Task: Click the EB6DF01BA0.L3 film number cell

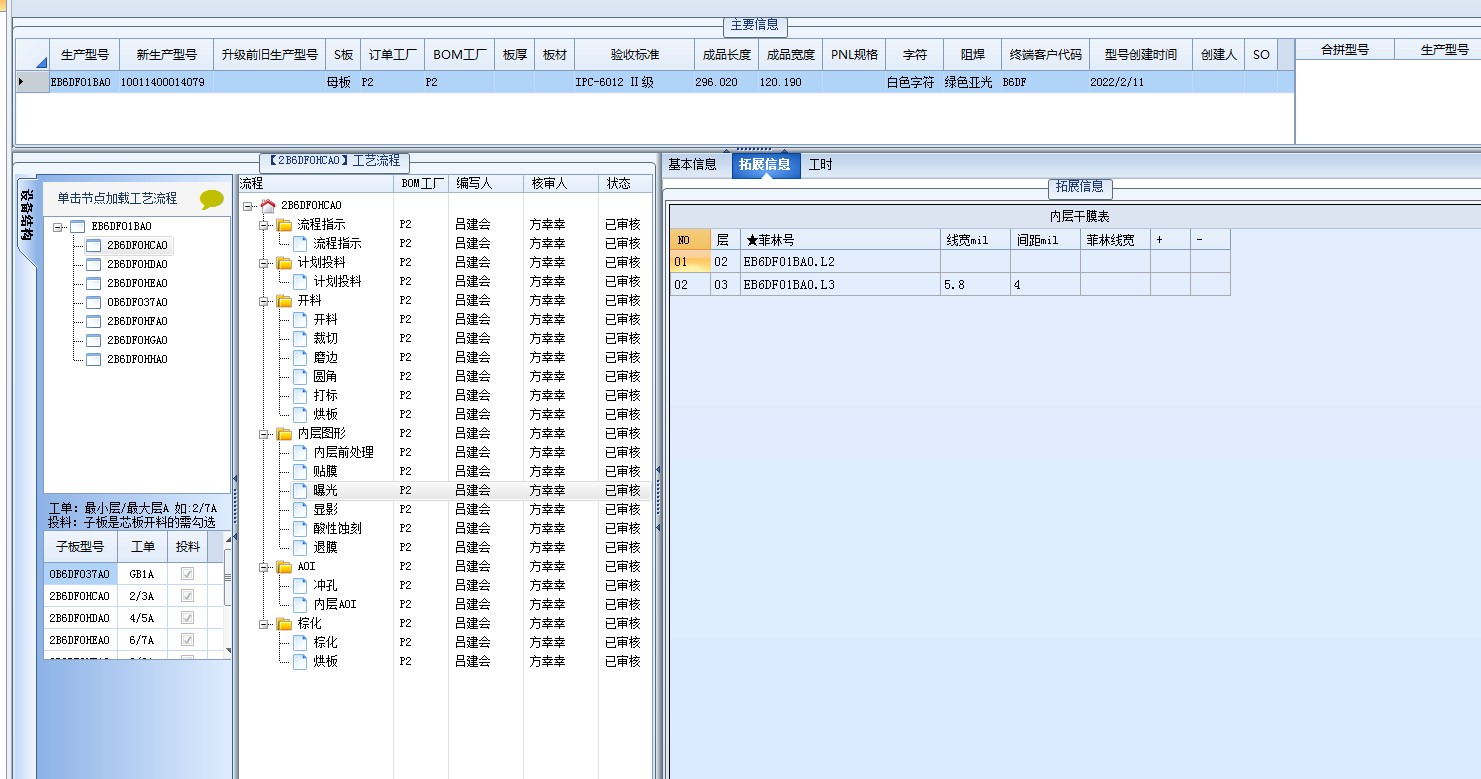Action: point(840,285)
